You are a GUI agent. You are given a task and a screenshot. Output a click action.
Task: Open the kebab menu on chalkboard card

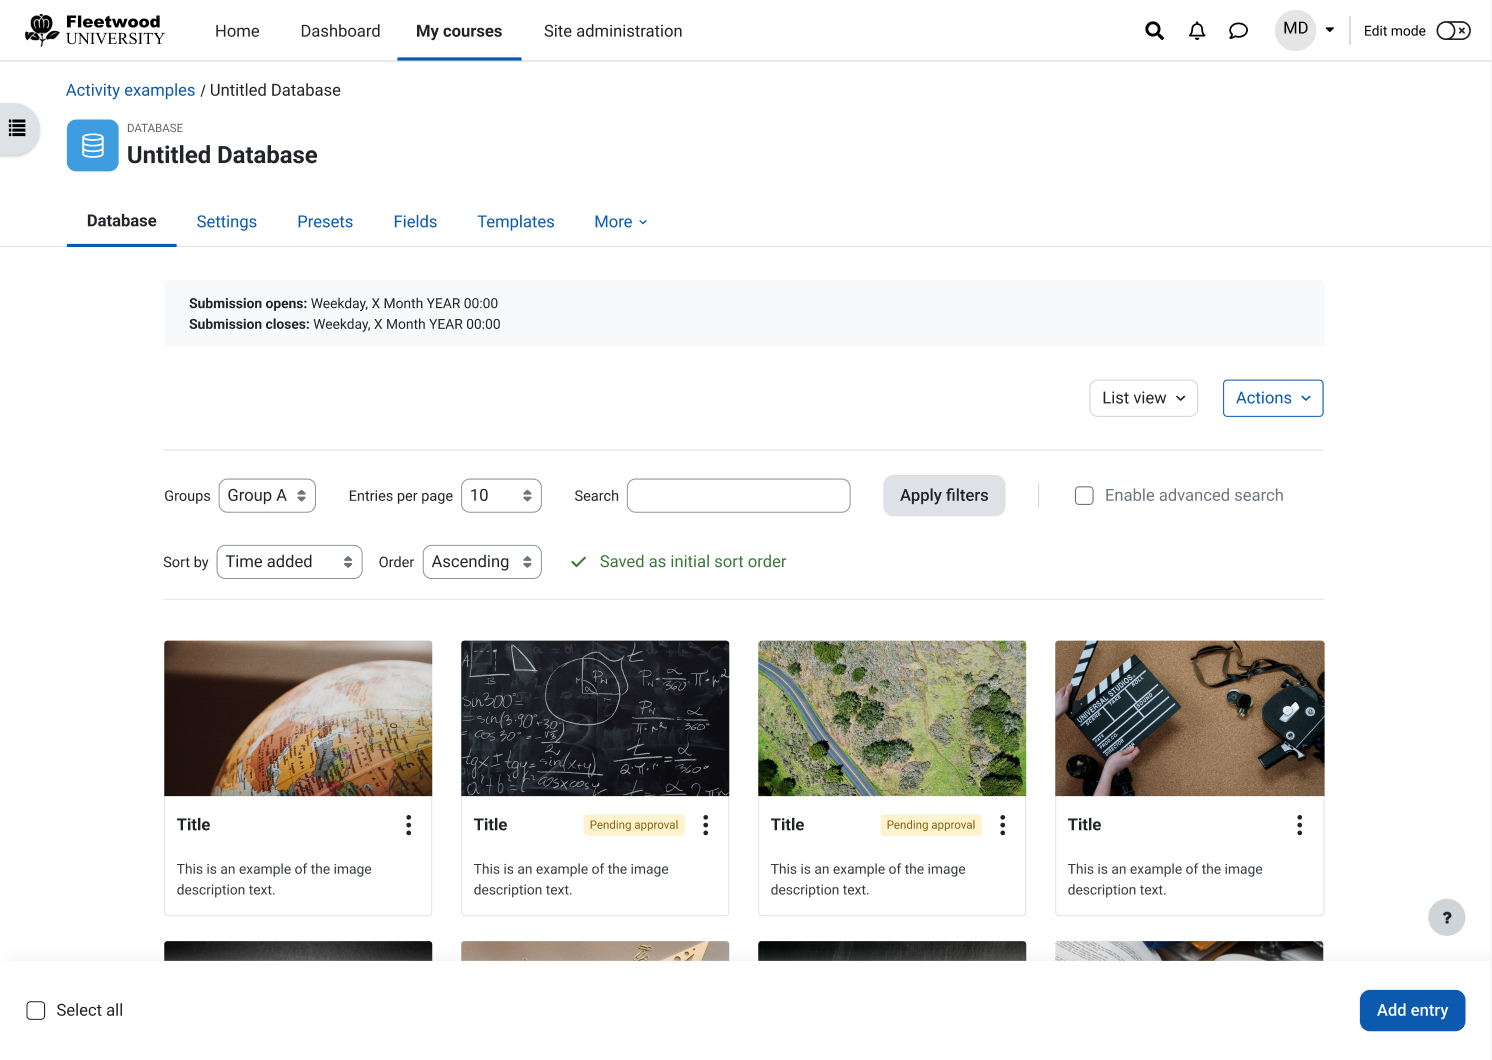click(x=705, y=825)
